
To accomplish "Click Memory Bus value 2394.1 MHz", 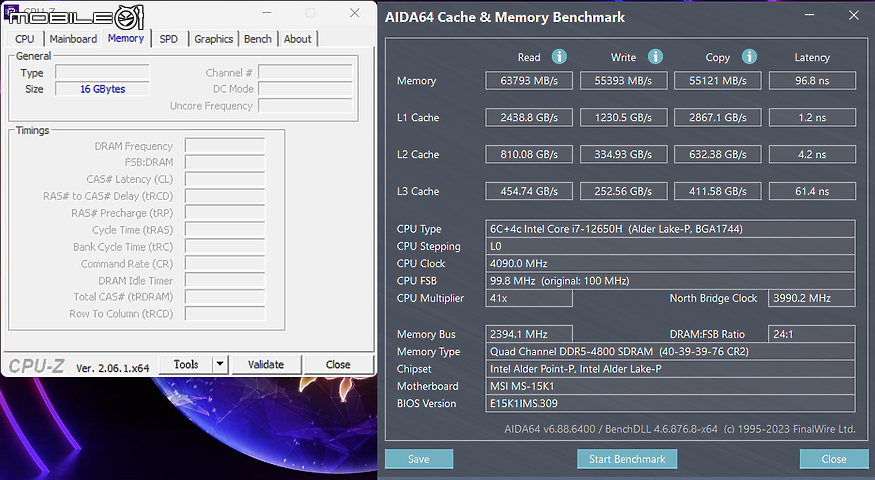I will (529, 334).
